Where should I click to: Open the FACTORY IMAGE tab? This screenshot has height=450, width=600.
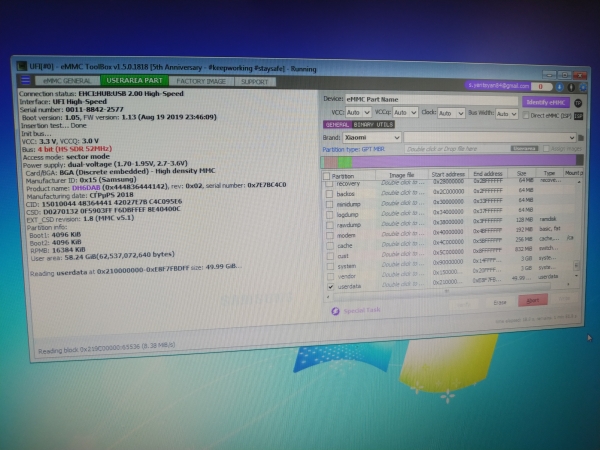point(201,80)
